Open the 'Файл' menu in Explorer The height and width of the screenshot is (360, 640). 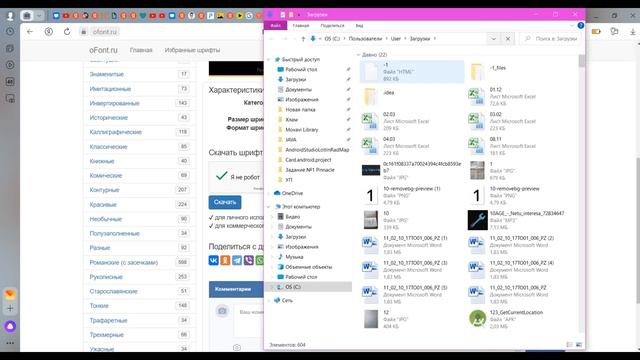(x=276, y=26)
